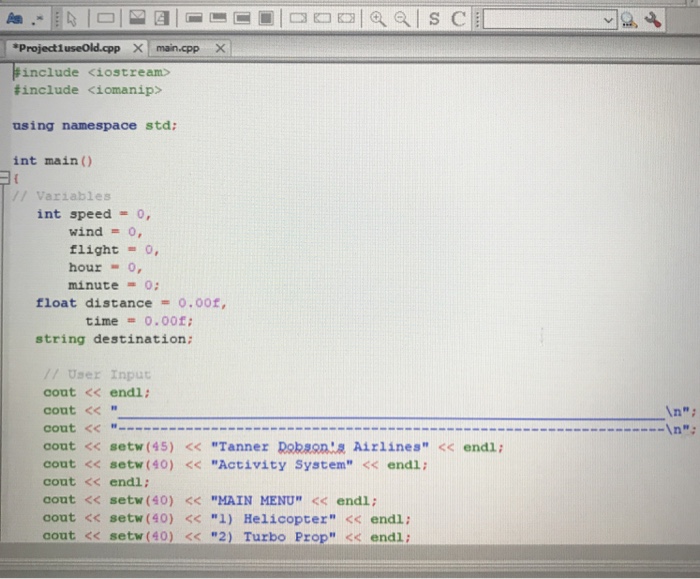
Task: Zoom in with the magnifier plus icon
Action: pos(378,19)
